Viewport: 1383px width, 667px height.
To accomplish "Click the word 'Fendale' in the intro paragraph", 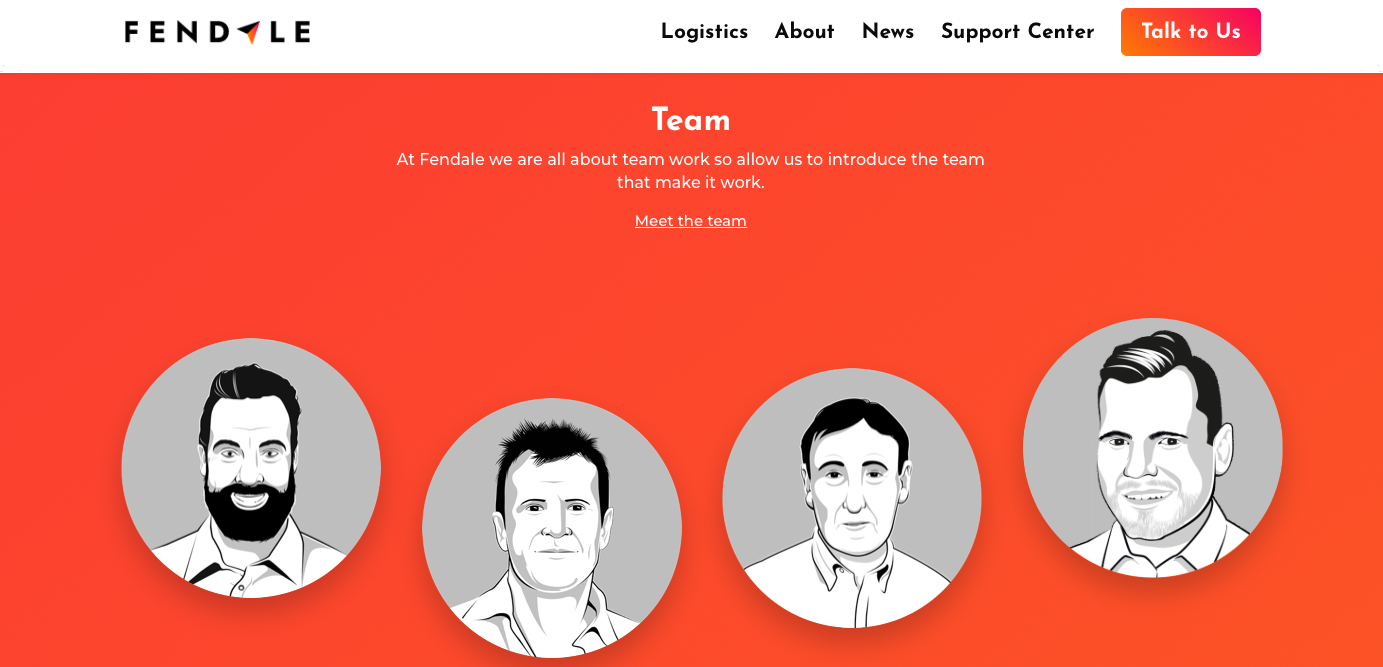I will tap(452, 160).
